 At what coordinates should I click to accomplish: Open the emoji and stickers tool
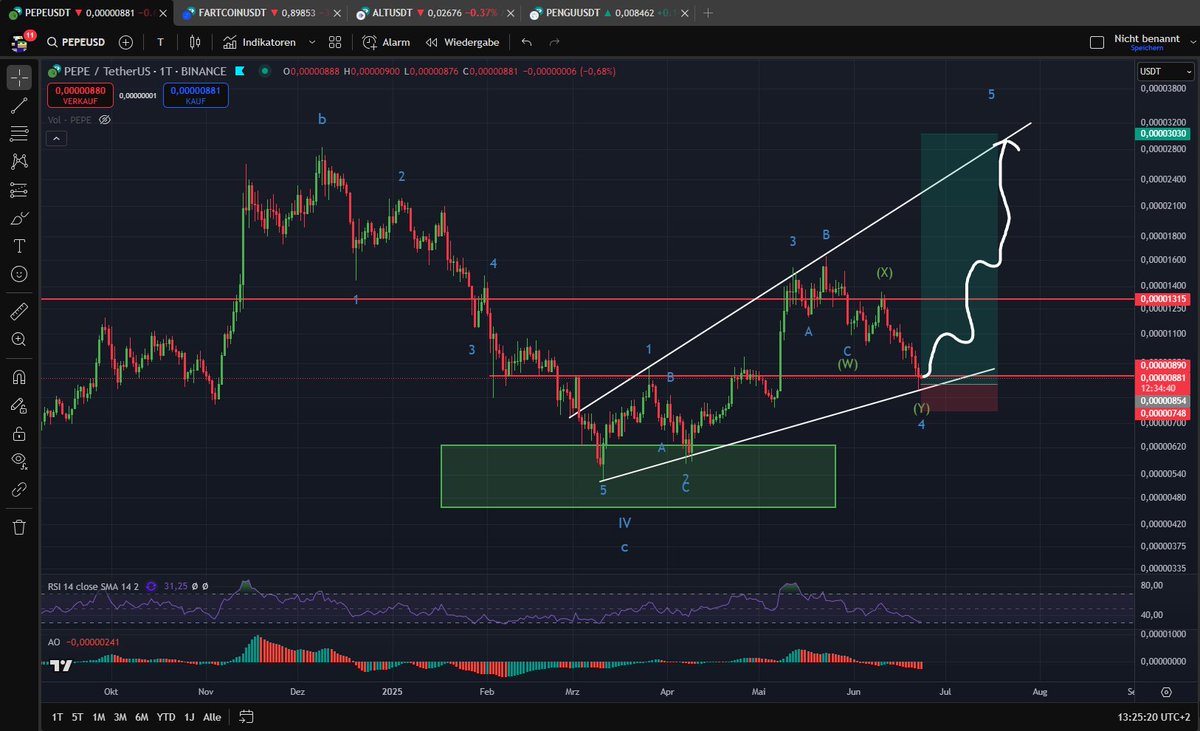(19, 273)
